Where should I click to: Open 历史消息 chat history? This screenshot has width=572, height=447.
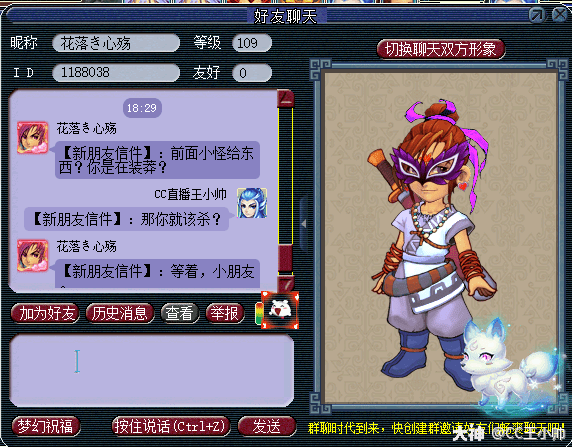click(x=119, y=313)
